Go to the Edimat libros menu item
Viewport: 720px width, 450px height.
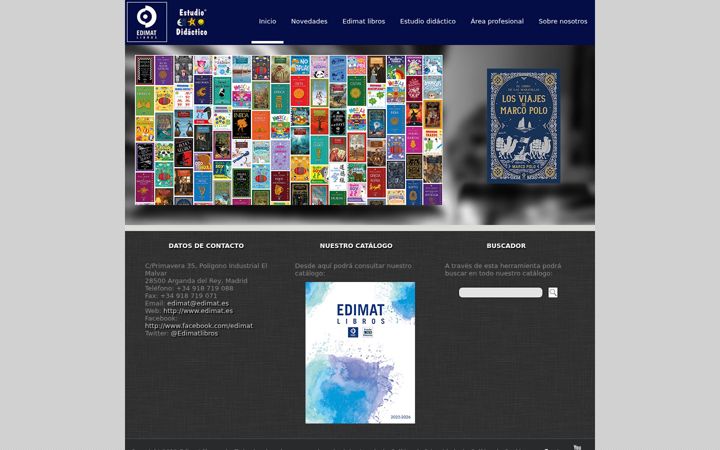tap(364, 21)
